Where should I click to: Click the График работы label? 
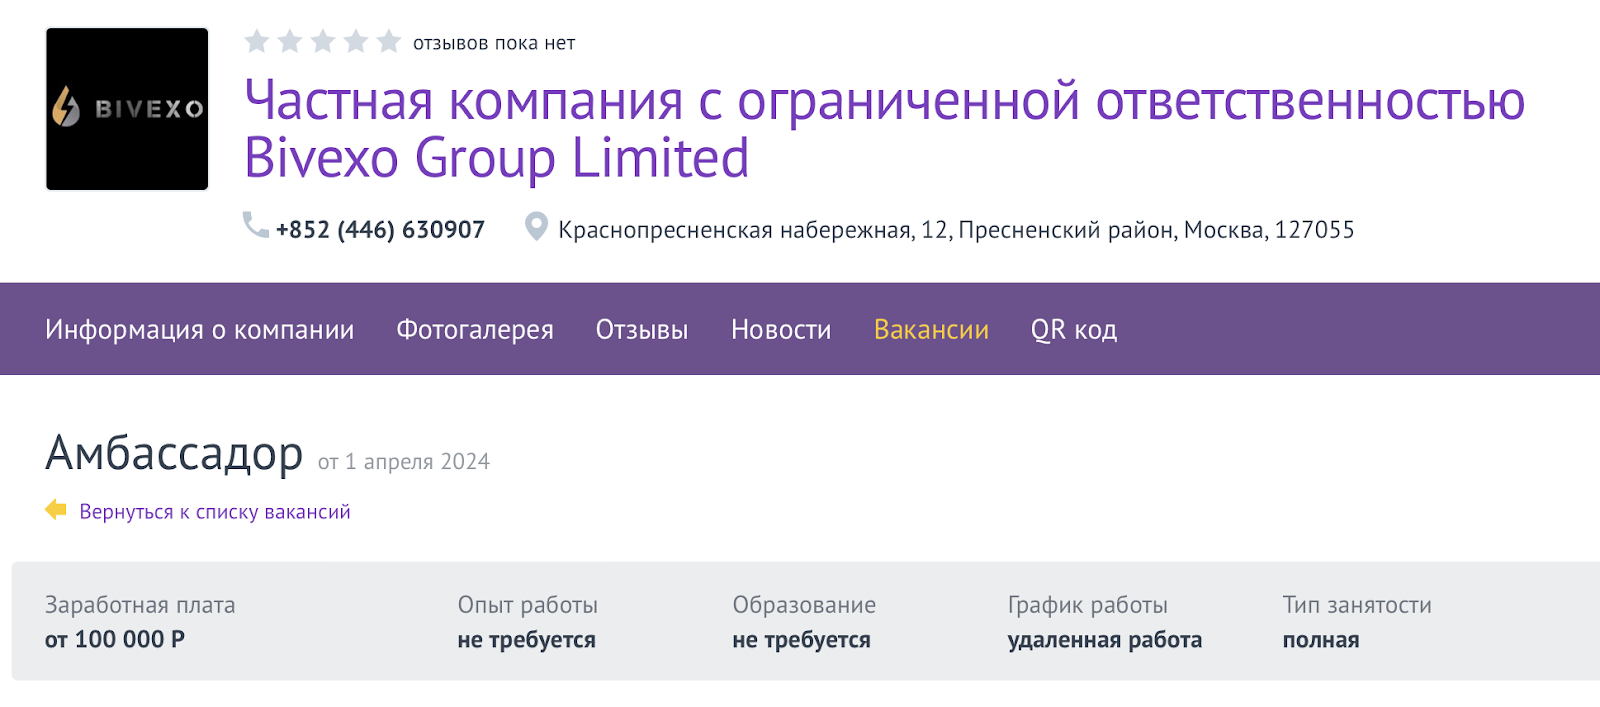pos(1088,605)
